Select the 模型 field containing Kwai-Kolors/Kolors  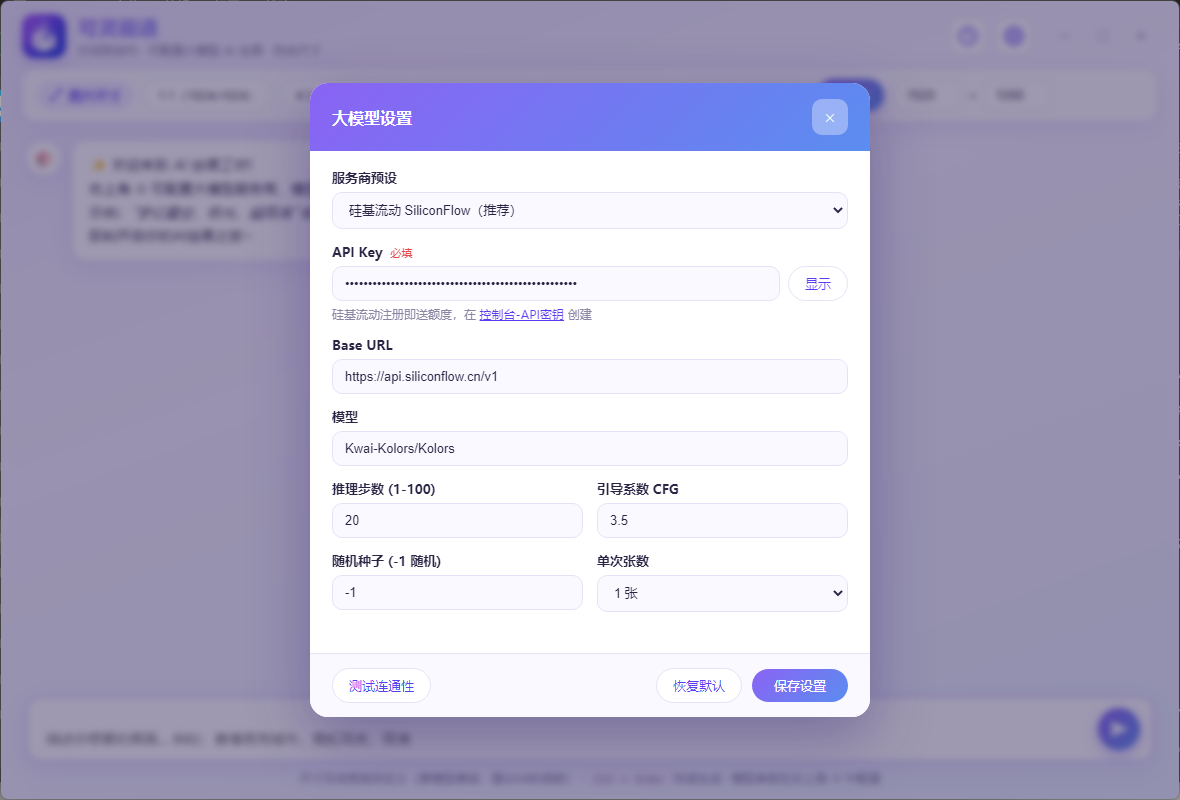(x=589, y=449)
